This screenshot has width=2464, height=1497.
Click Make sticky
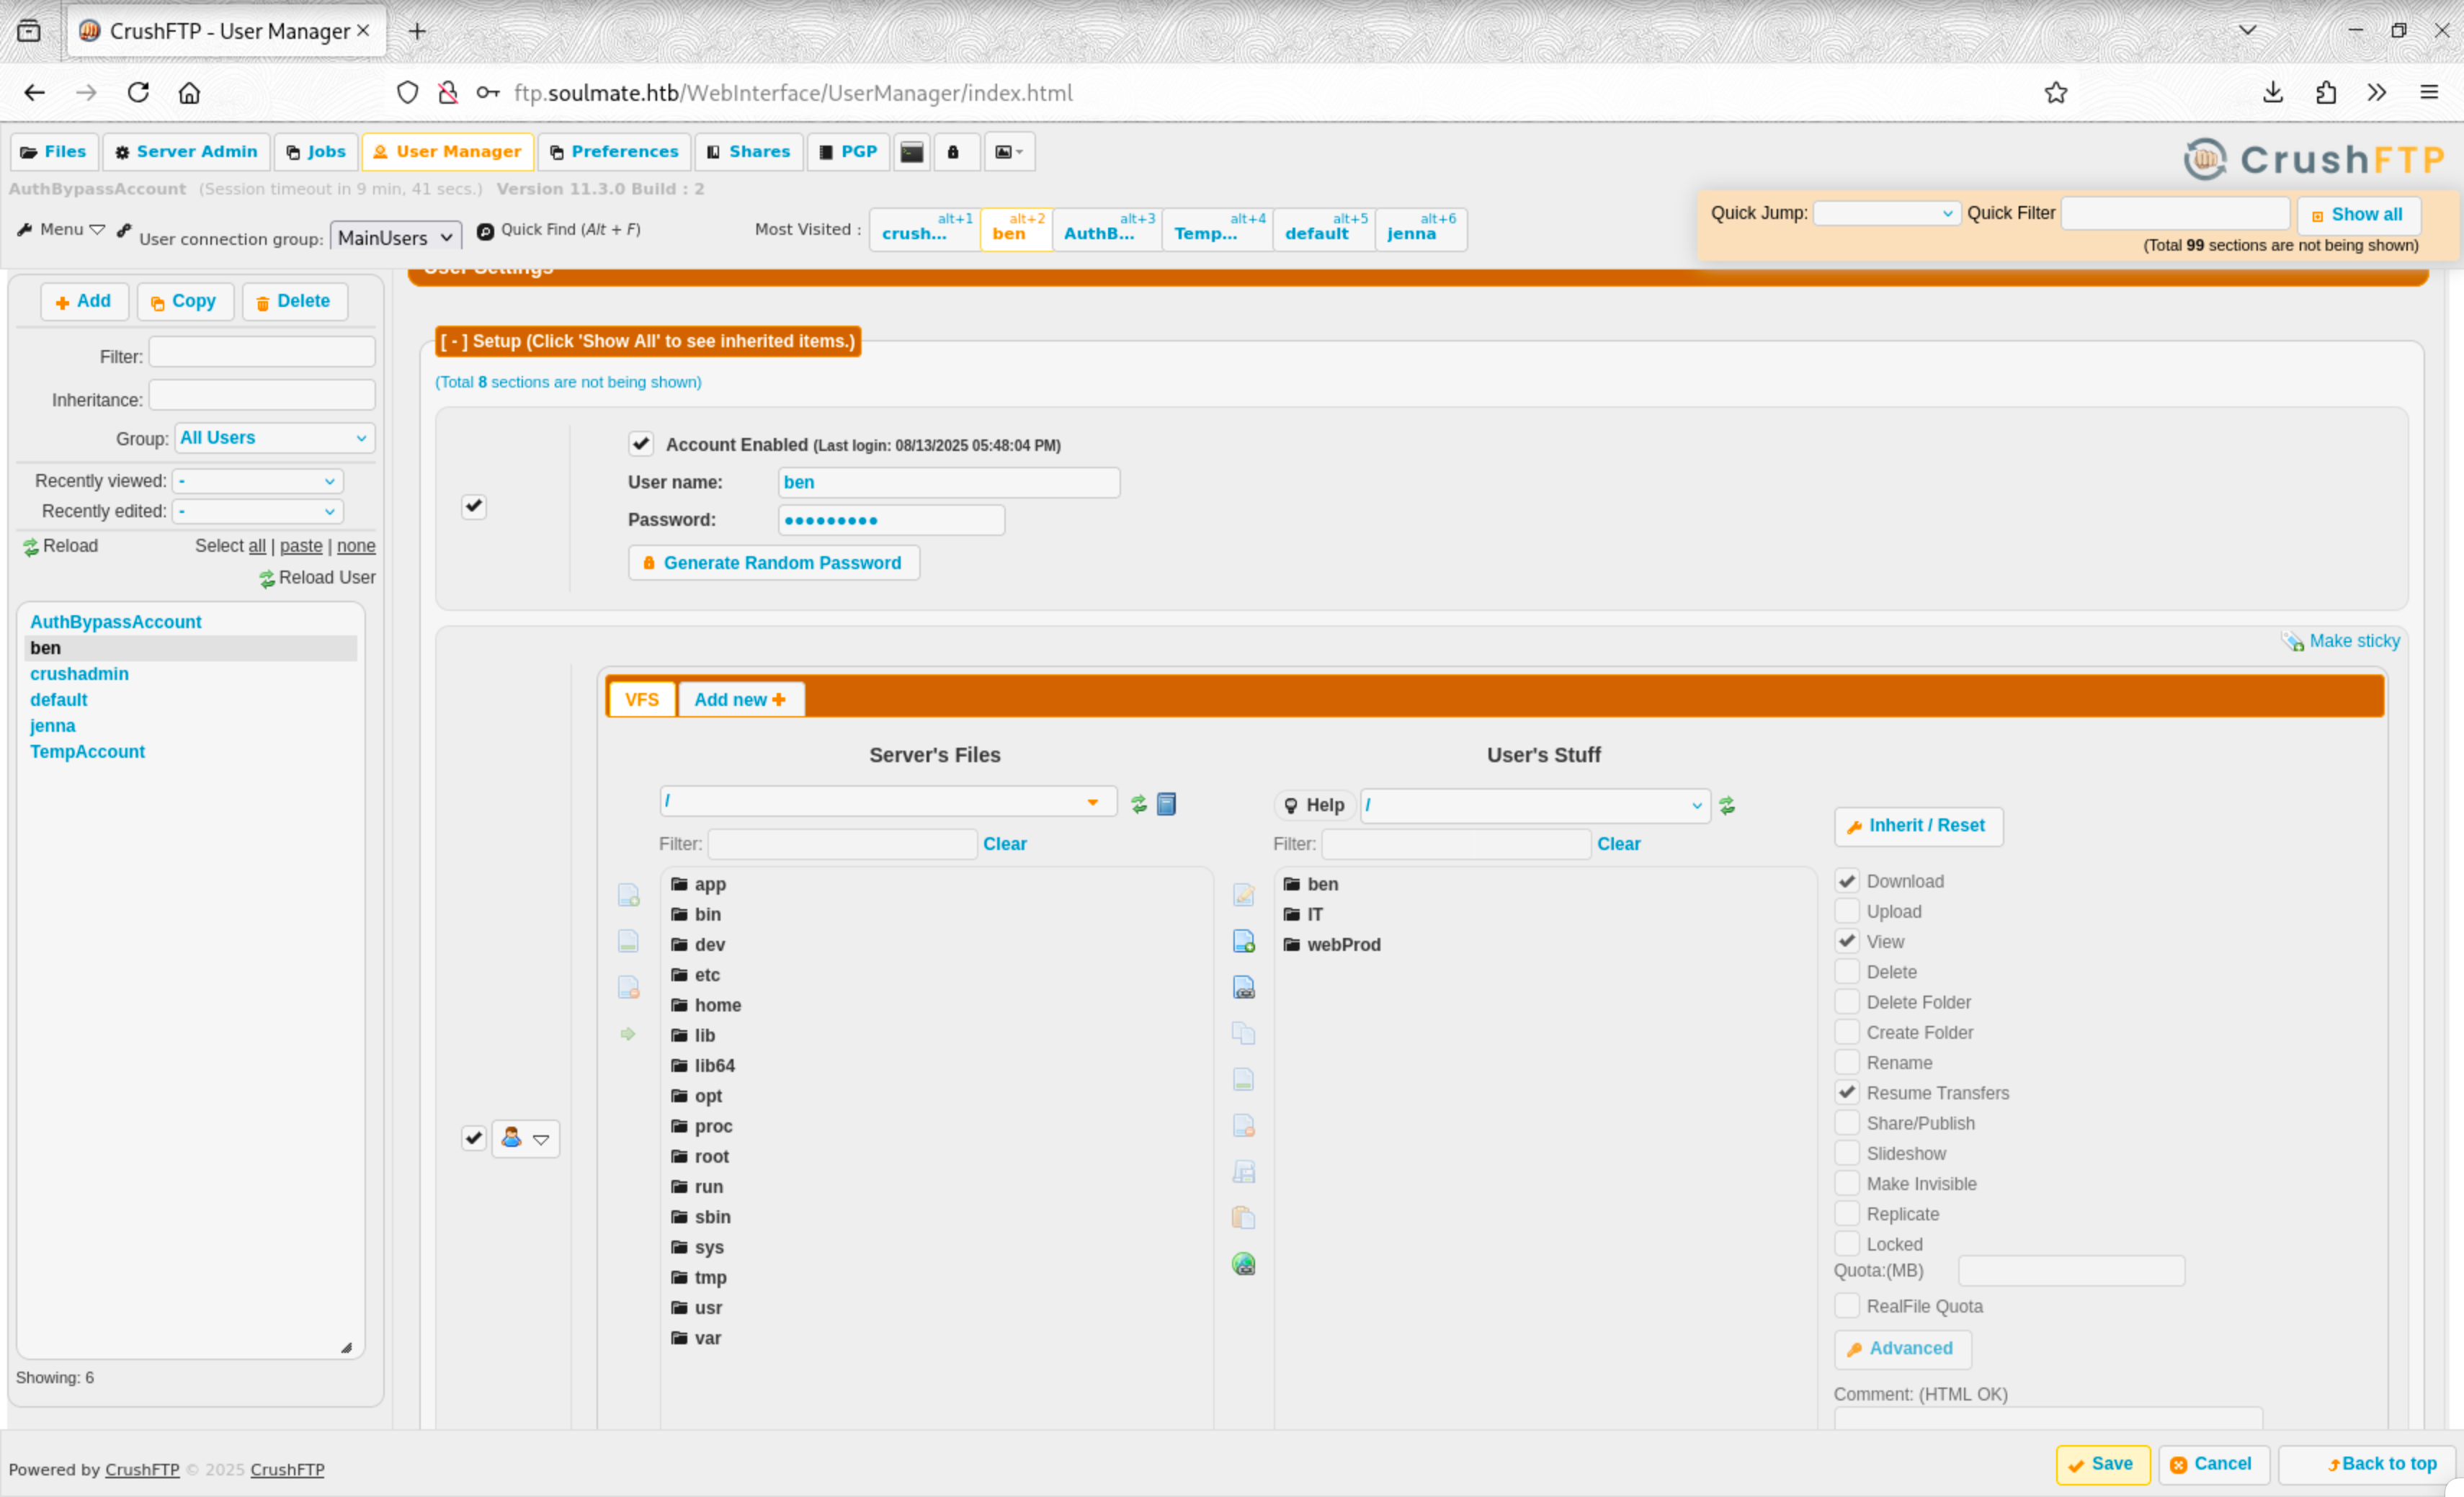[2341, 641]
